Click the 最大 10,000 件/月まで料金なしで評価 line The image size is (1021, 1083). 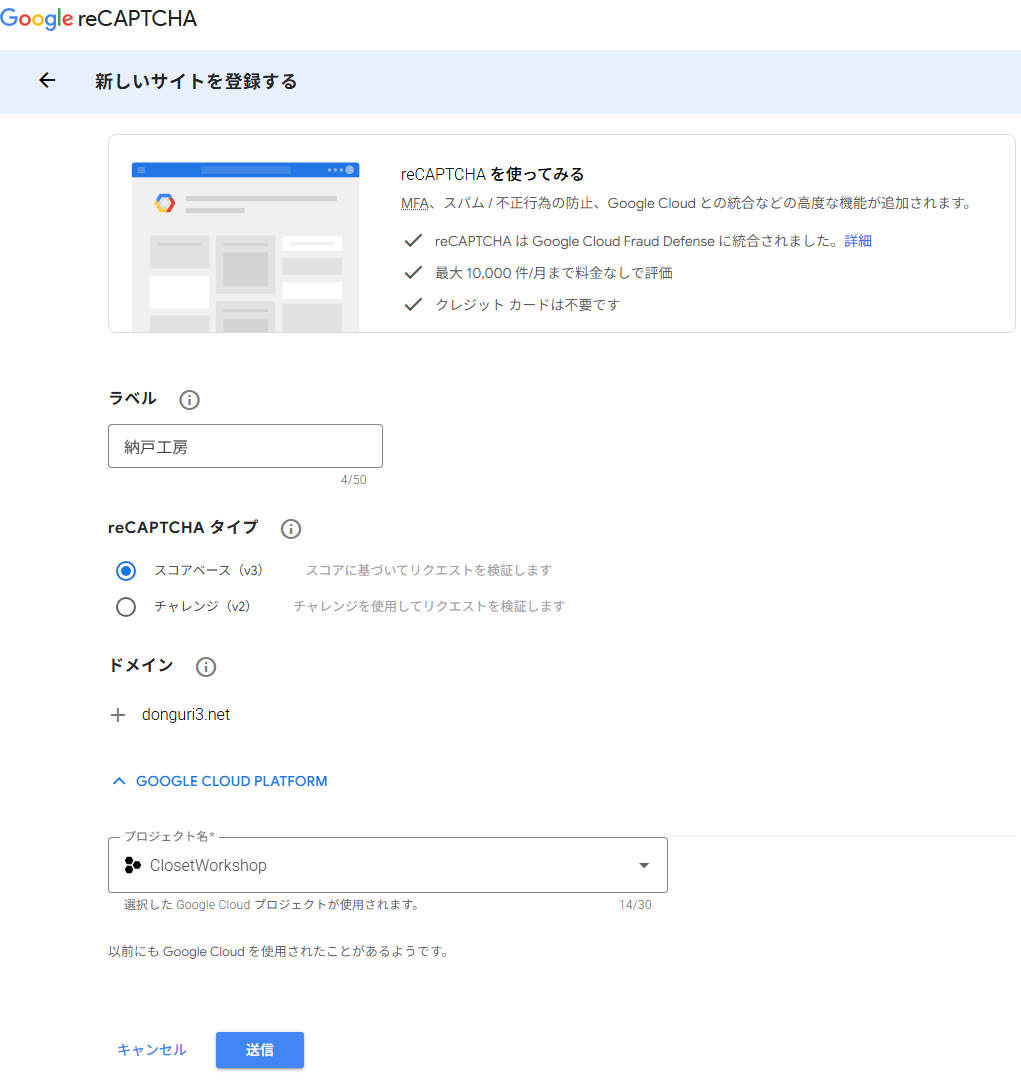pyautogui.click(x=553, y=273)
